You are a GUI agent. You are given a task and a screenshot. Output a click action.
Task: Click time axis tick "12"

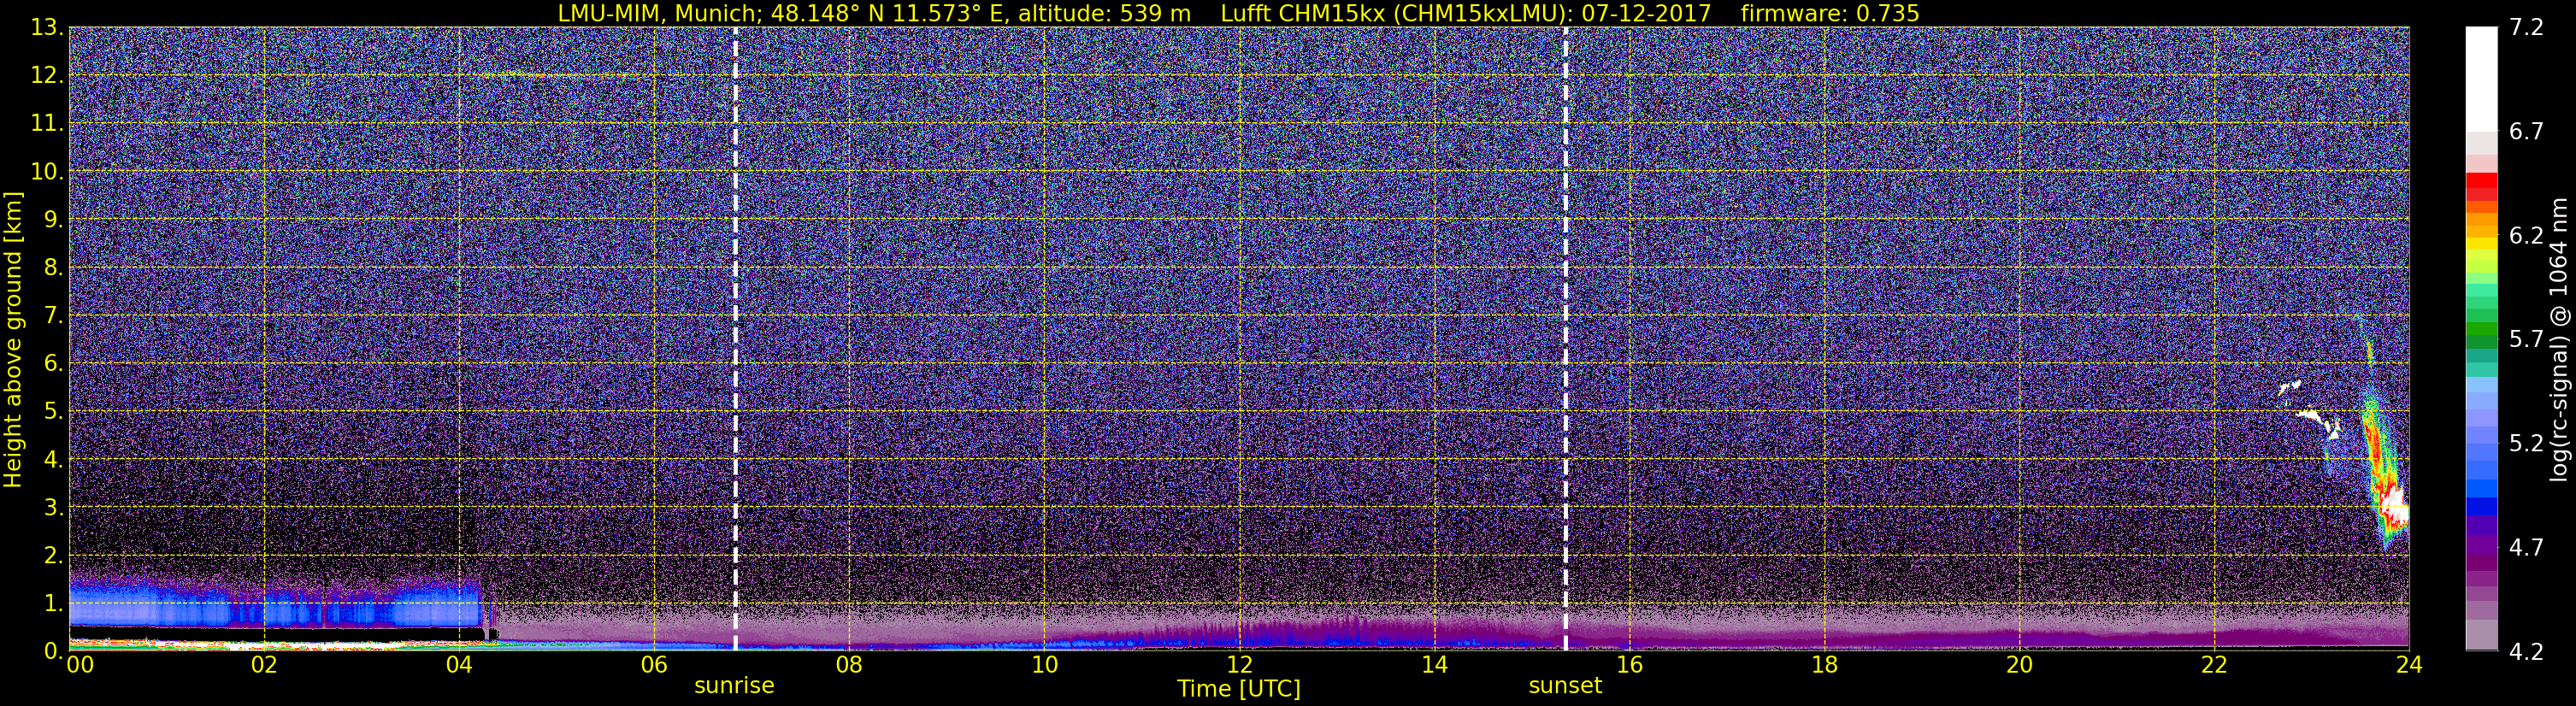[x=1239, y=665]
